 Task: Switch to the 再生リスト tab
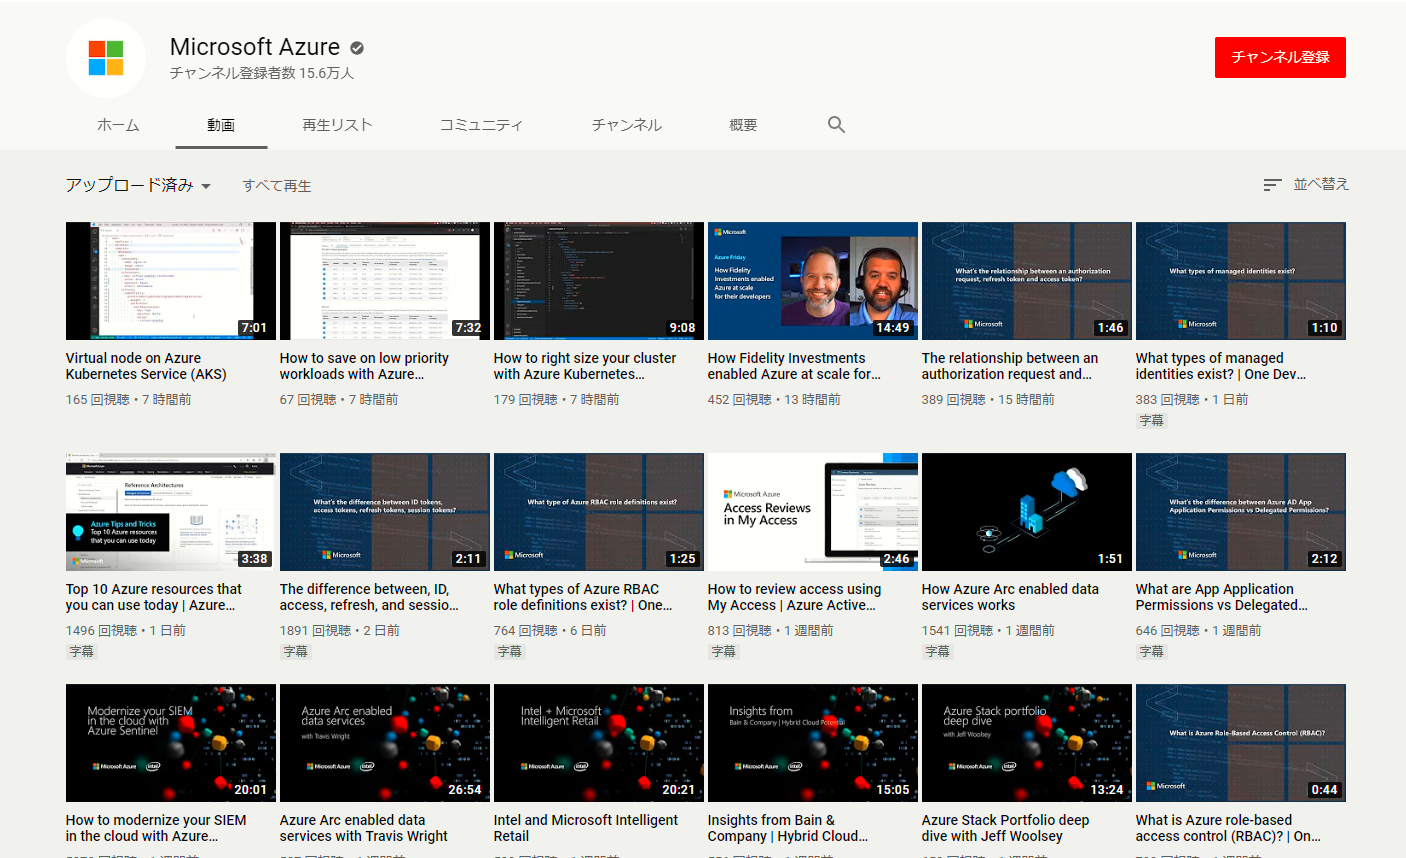pos(337,125)
